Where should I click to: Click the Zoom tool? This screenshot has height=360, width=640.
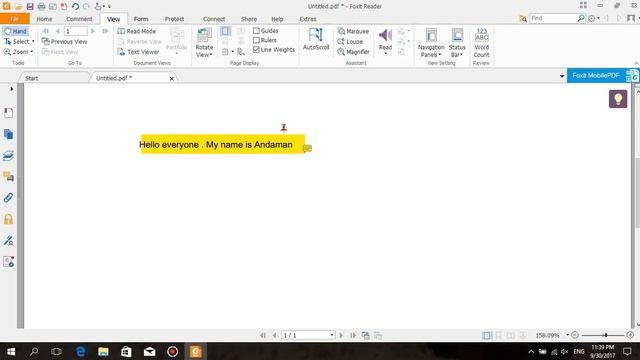pyautogui.click(x=16, y=52)
